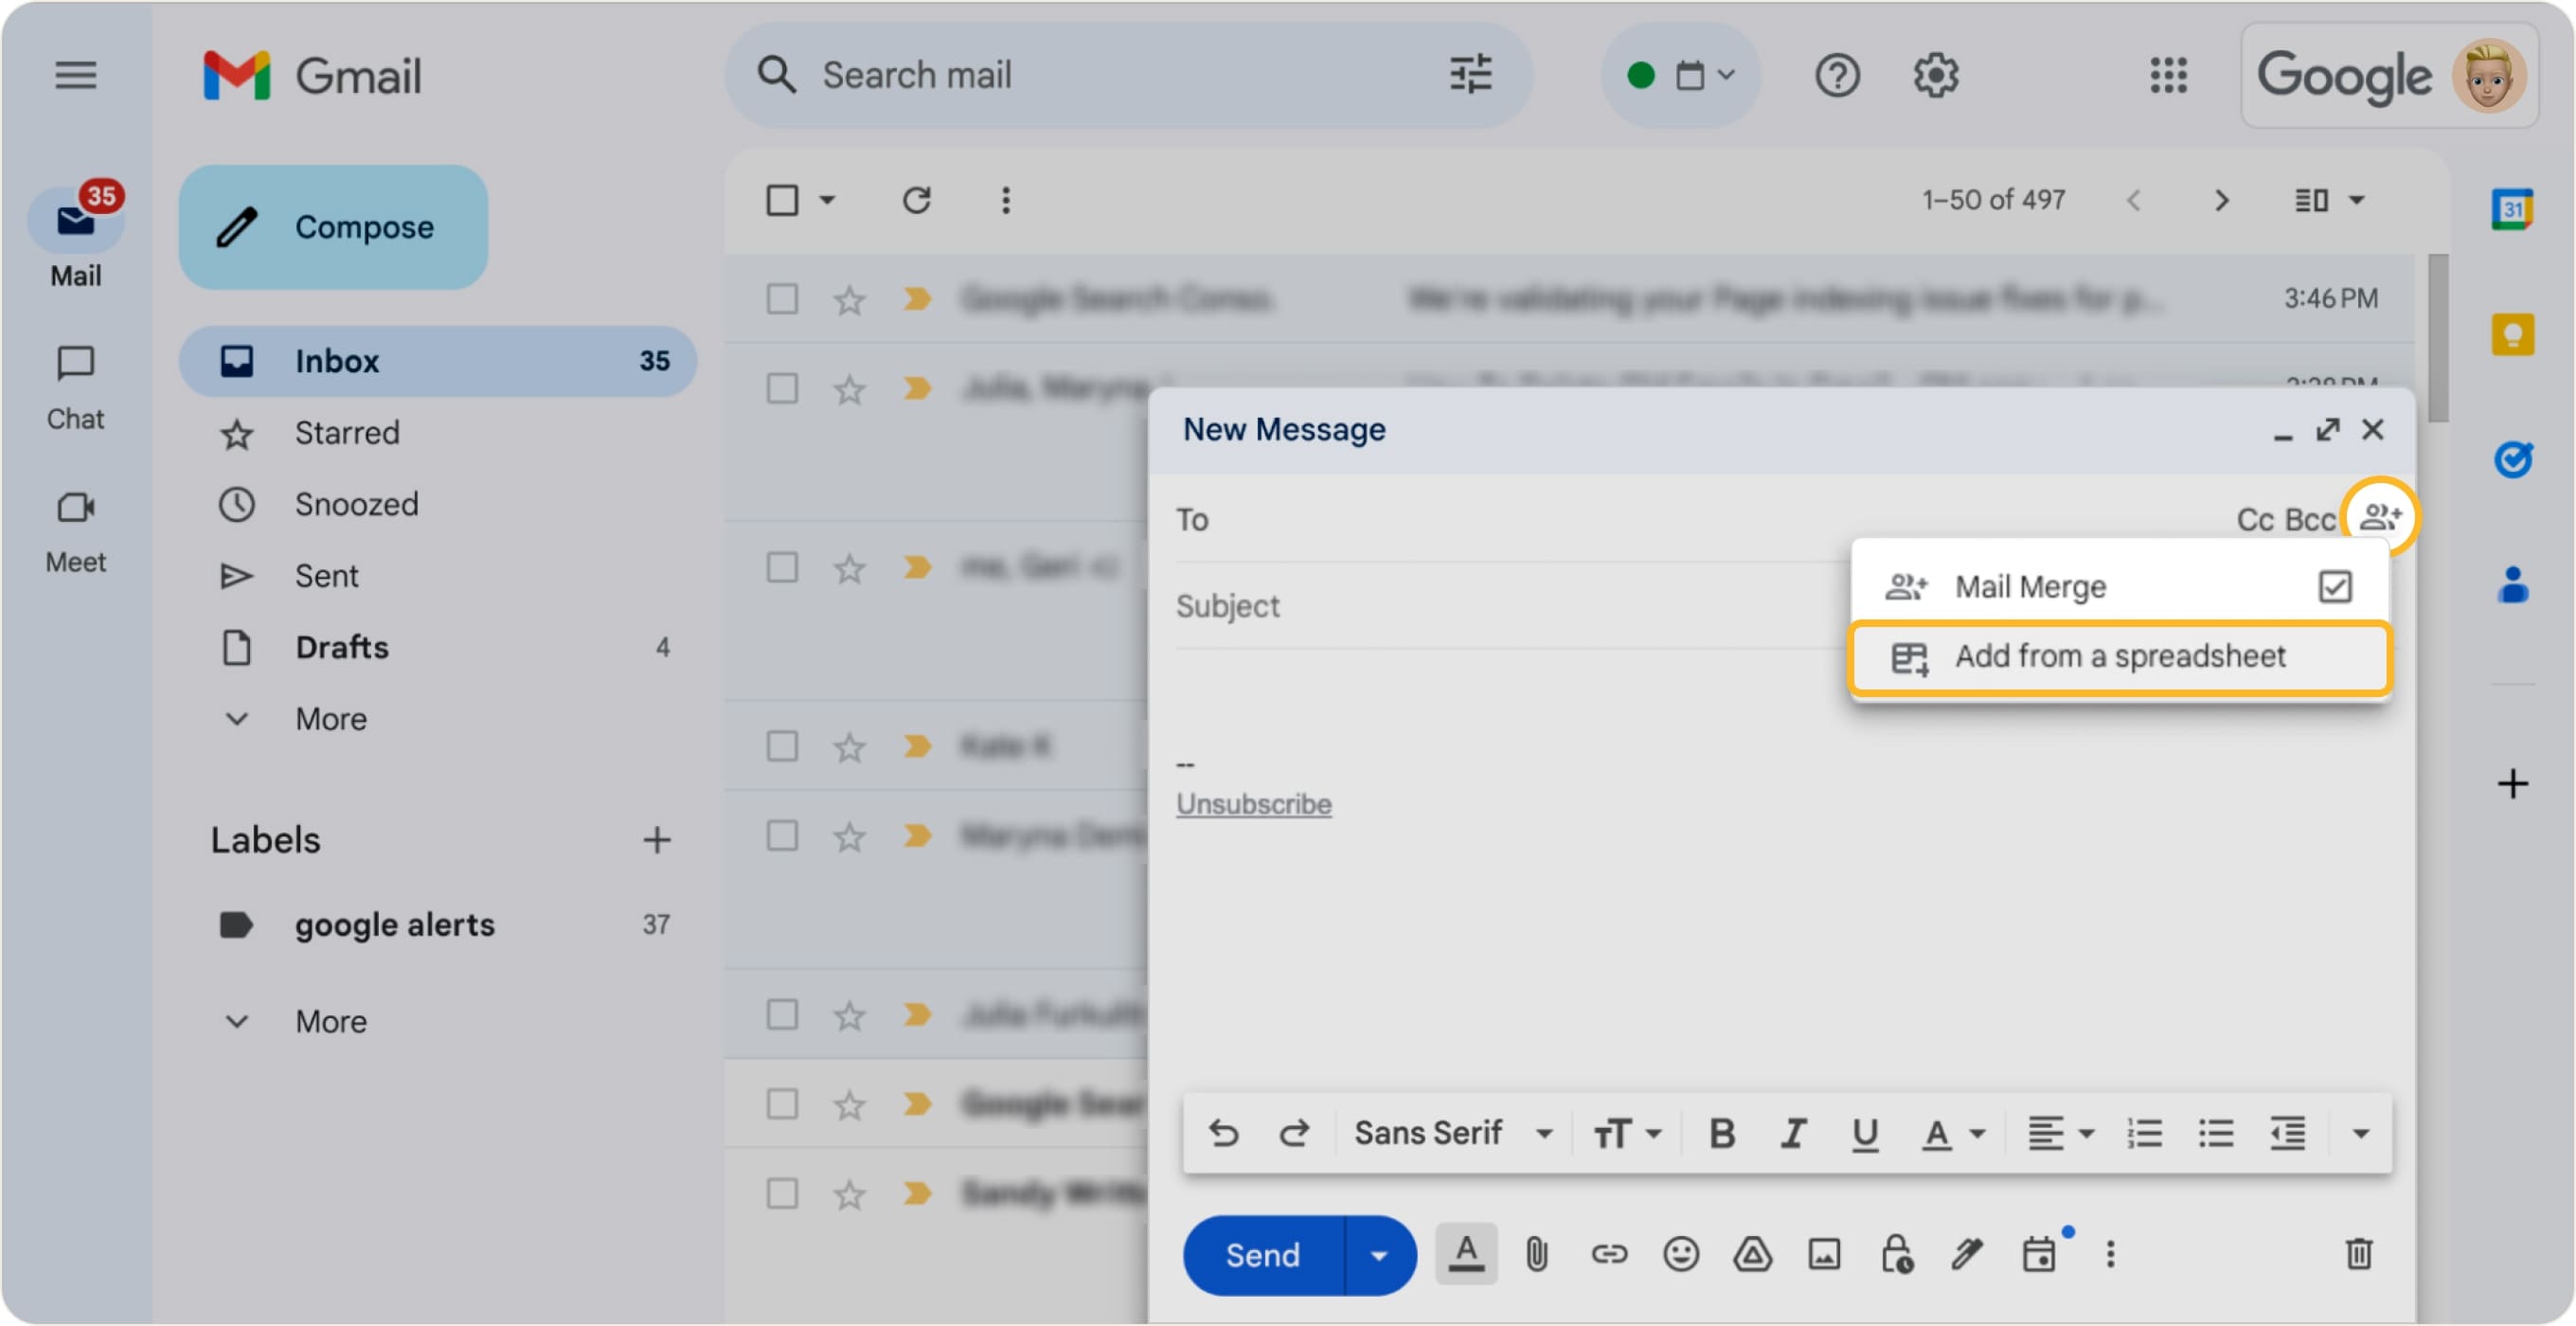Open the send options dropdown arrow
This screenshot has width=2576, height=1326.
click(1378, 1255)
